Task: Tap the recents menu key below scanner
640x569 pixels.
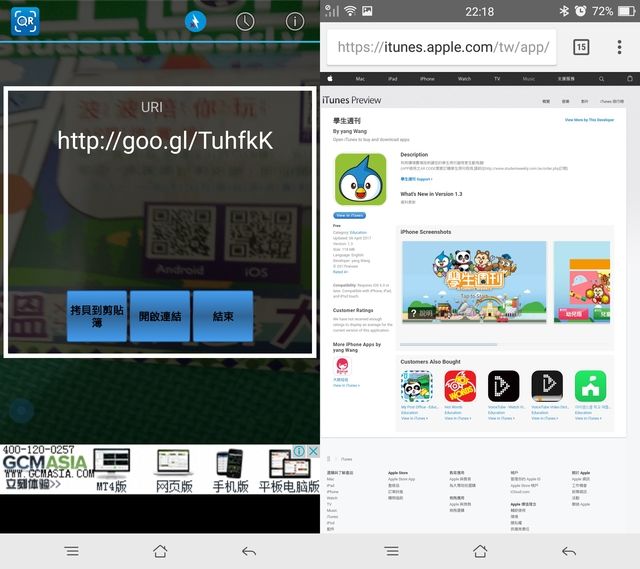Action: coord(72,551)
